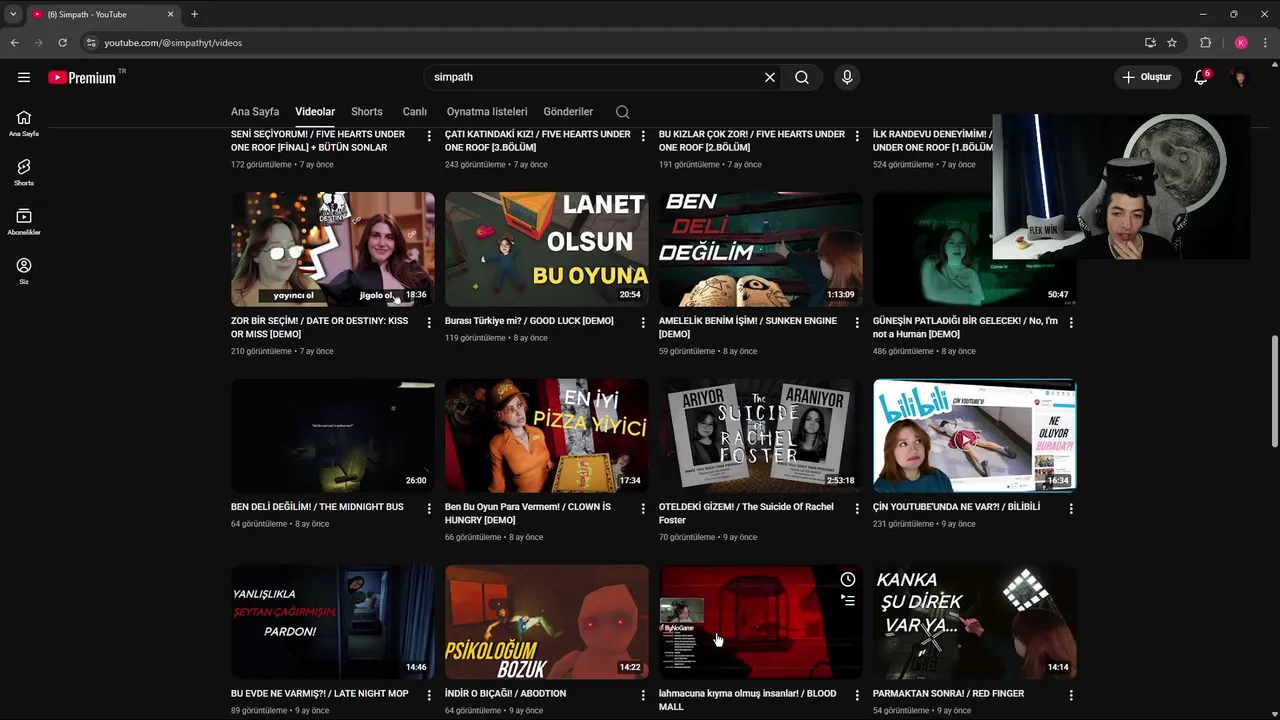1280x720 pixels.
Task: Open the Gönderiler tab
Action: (568, 112)
